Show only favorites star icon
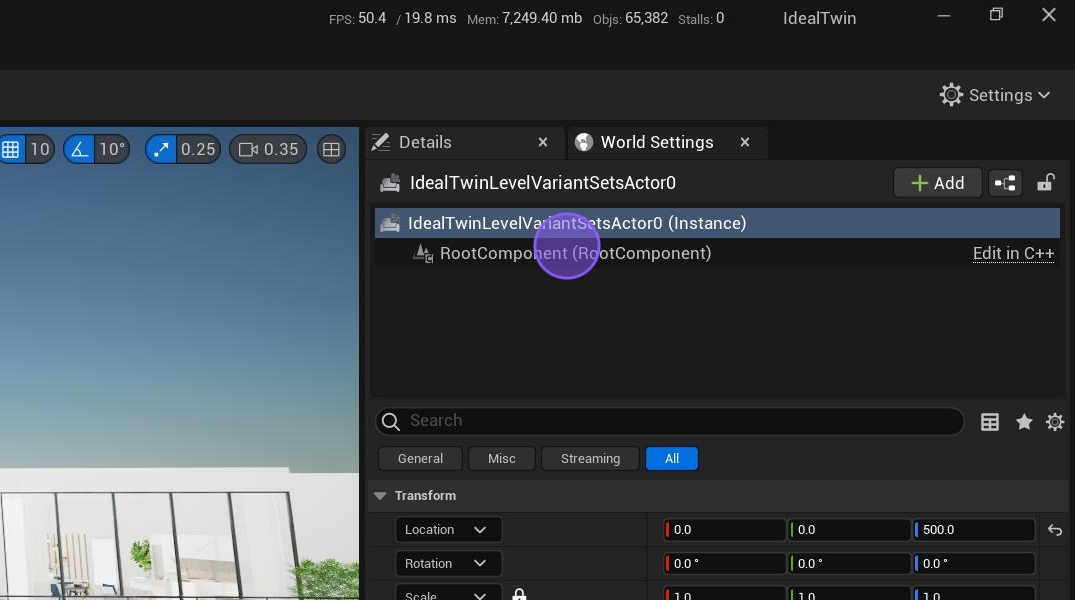 (x=1024, y=422)
